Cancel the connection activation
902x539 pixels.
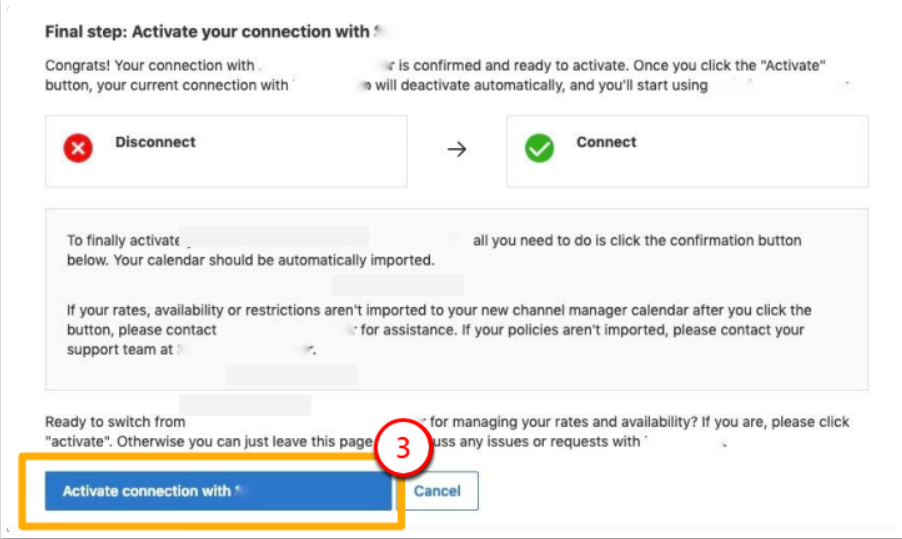[437, 491]
